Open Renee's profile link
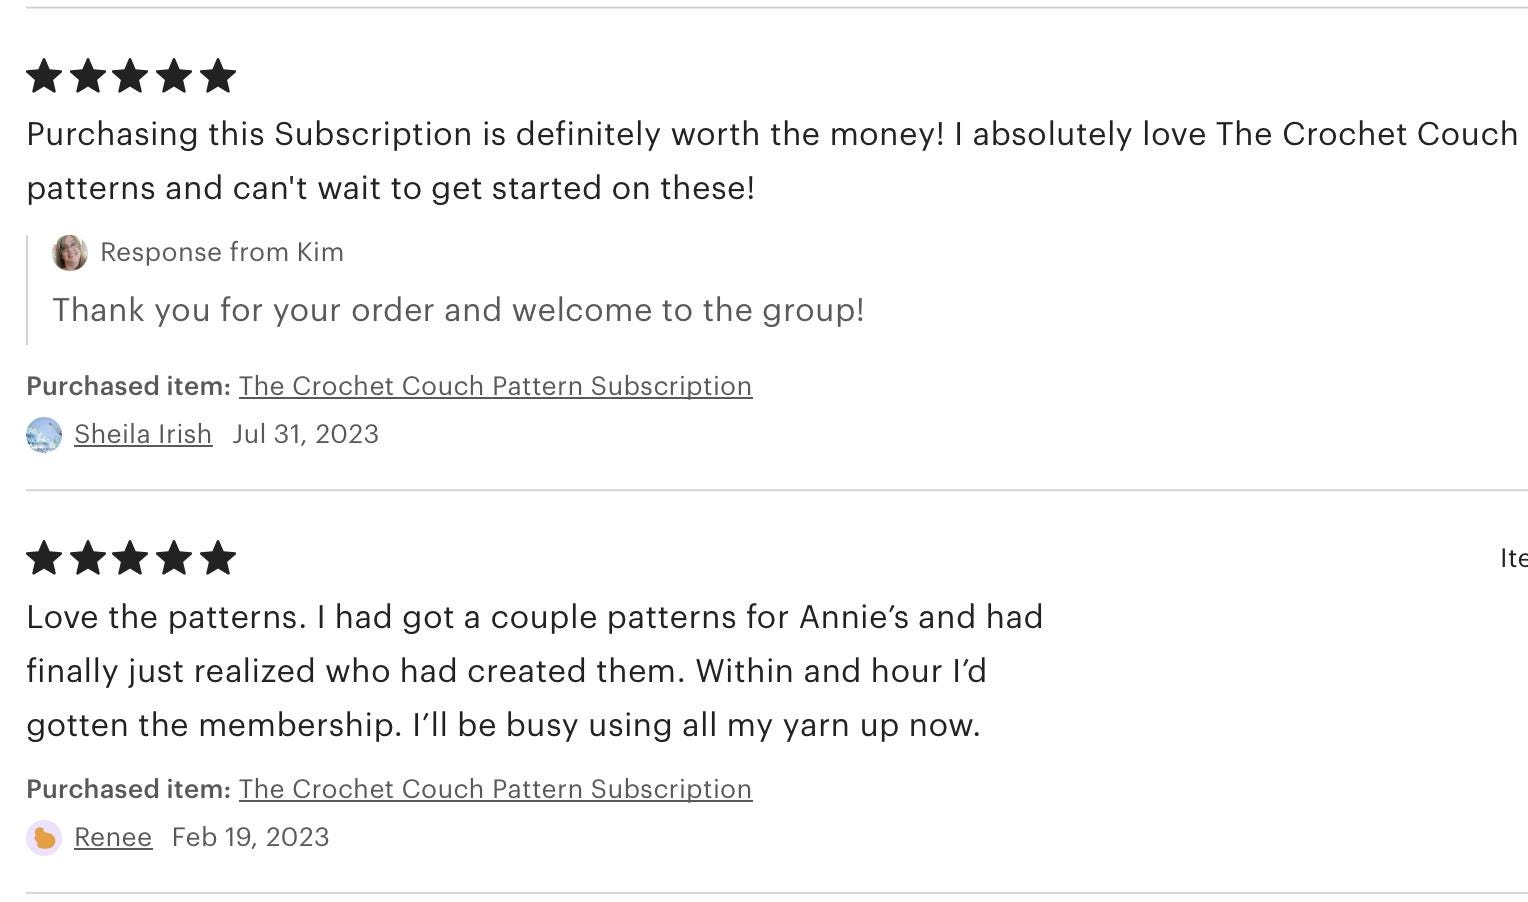 (x=113, y=837)
